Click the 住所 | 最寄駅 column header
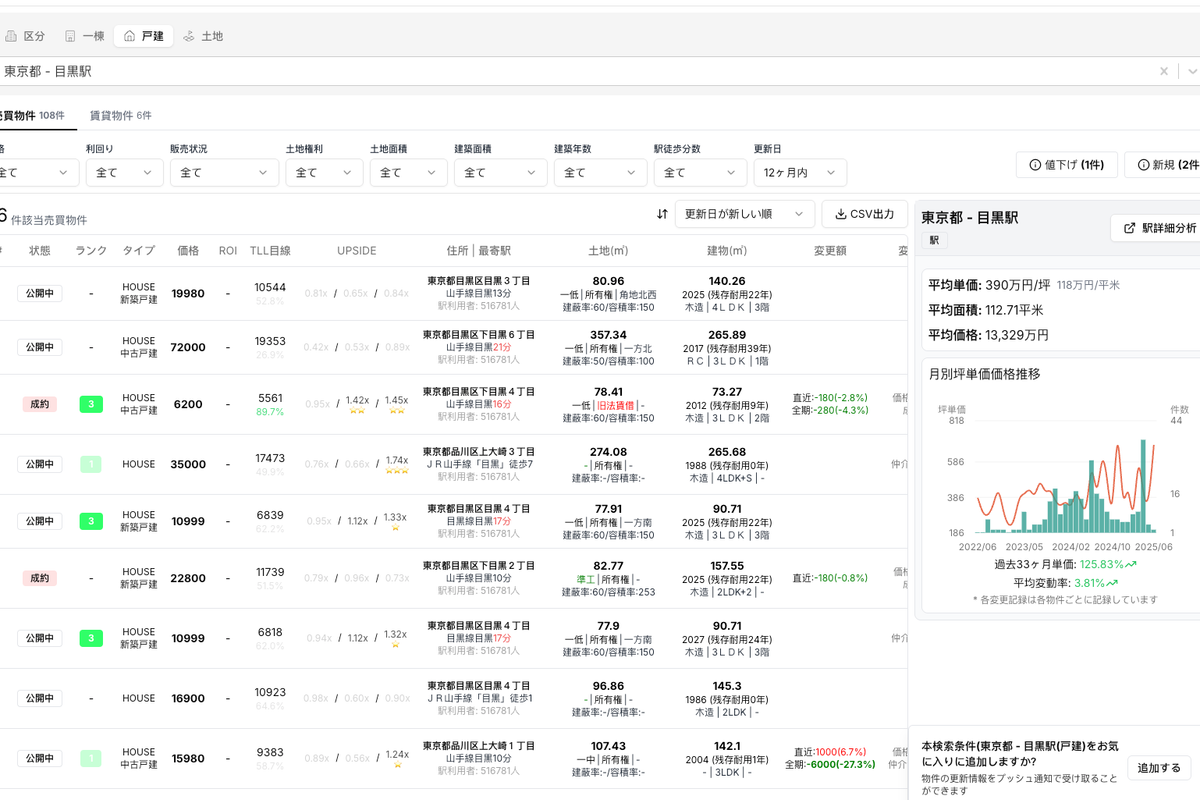The height and width of the screenshot is (800, 1200). 479,250
